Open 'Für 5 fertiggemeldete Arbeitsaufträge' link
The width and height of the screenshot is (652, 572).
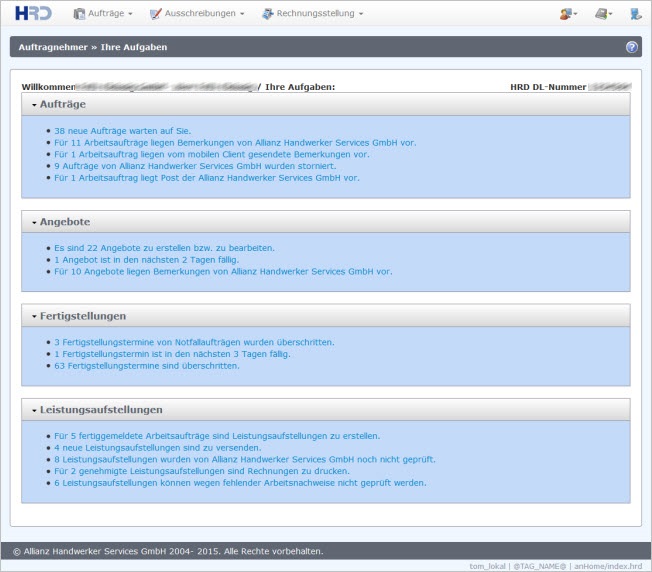click(217, 436)
